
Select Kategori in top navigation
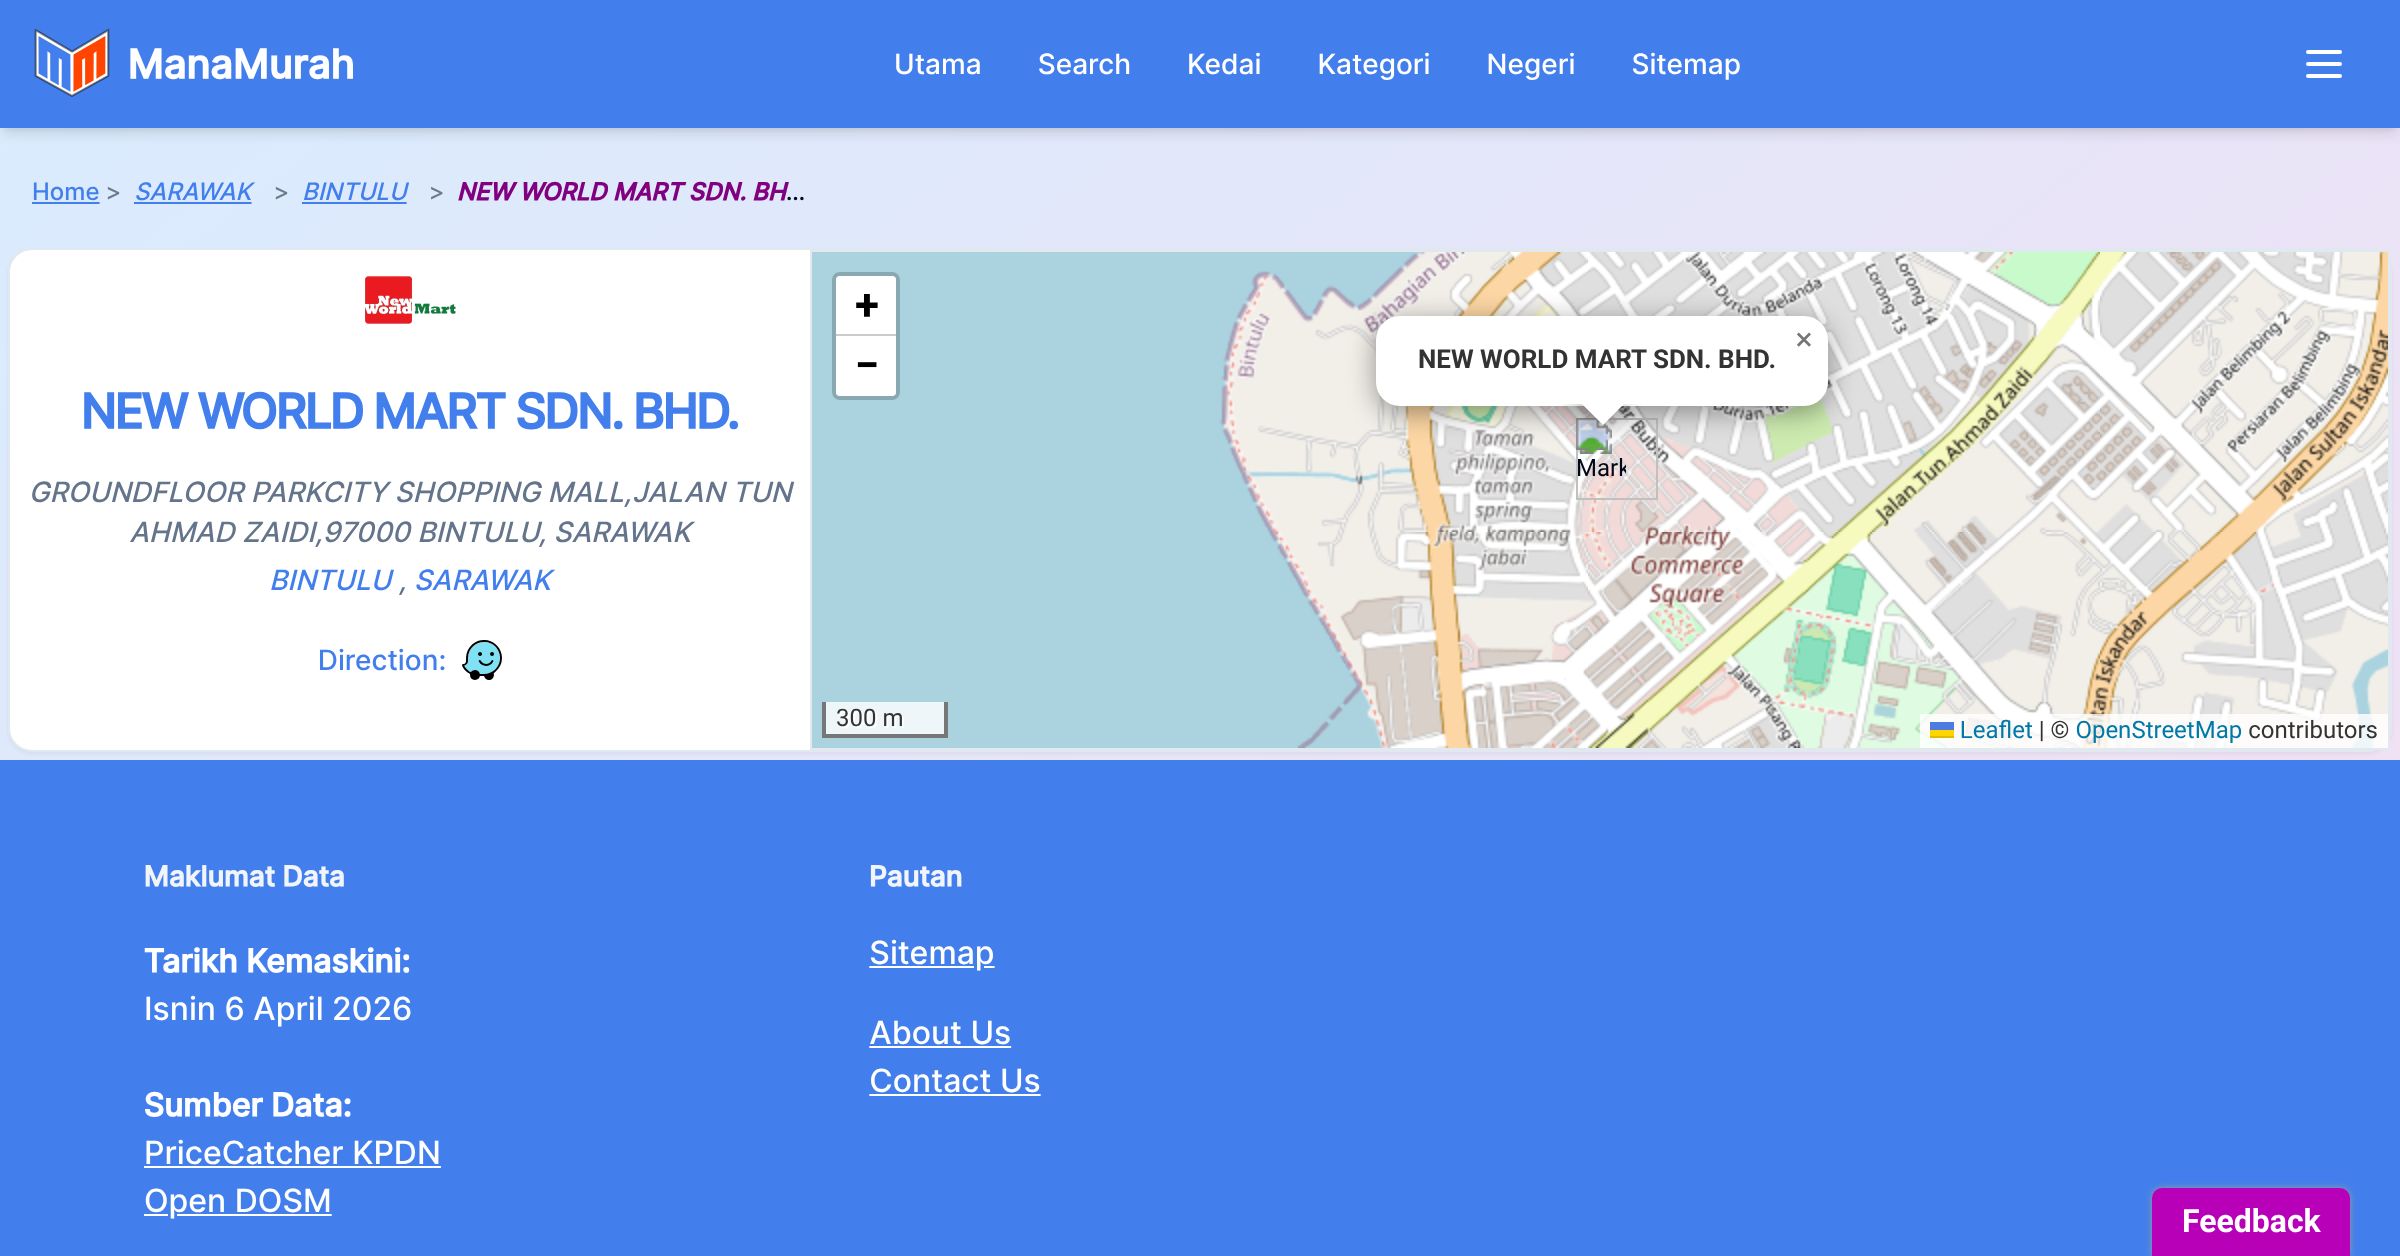pos(1373,64)
